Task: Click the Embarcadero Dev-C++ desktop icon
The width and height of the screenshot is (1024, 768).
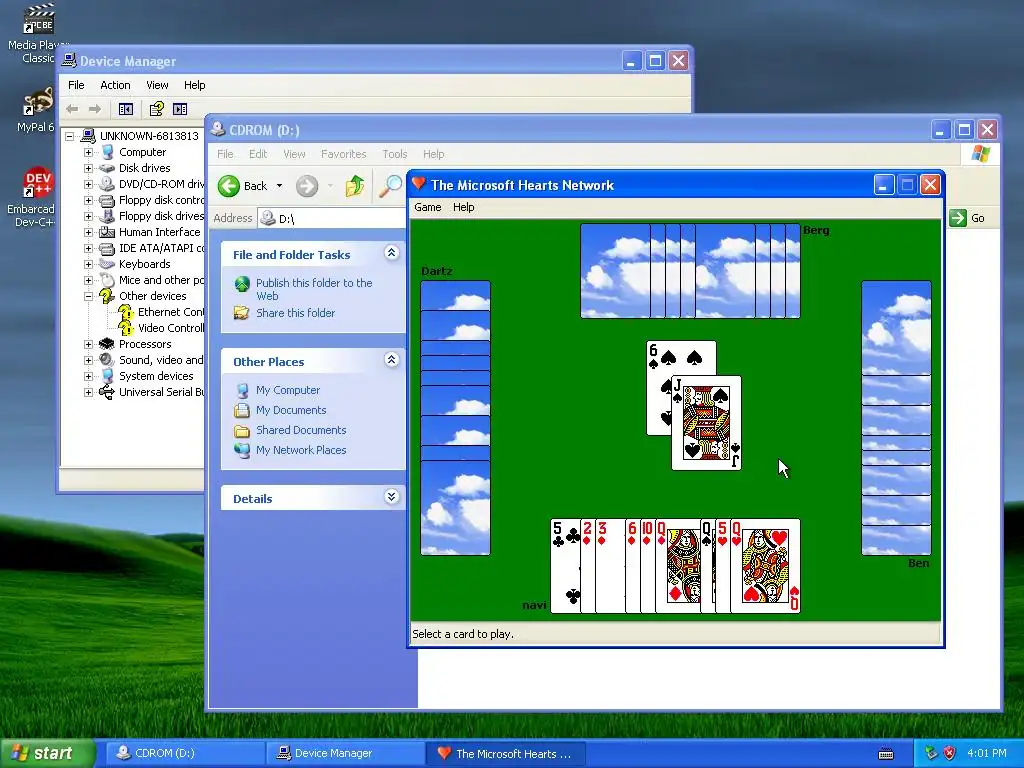Action: (x=31, y=197)
